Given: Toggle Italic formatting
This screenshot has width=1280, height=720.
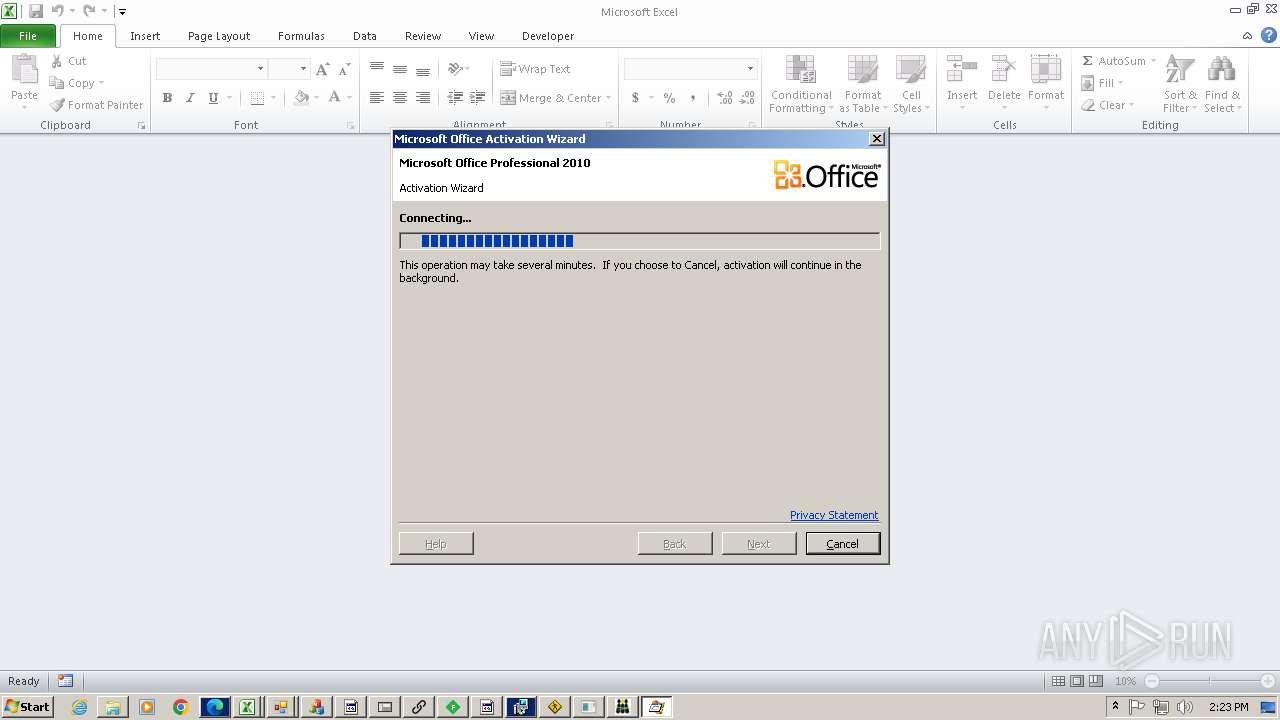Looking at the screenshot, I should tap(190, 98).
